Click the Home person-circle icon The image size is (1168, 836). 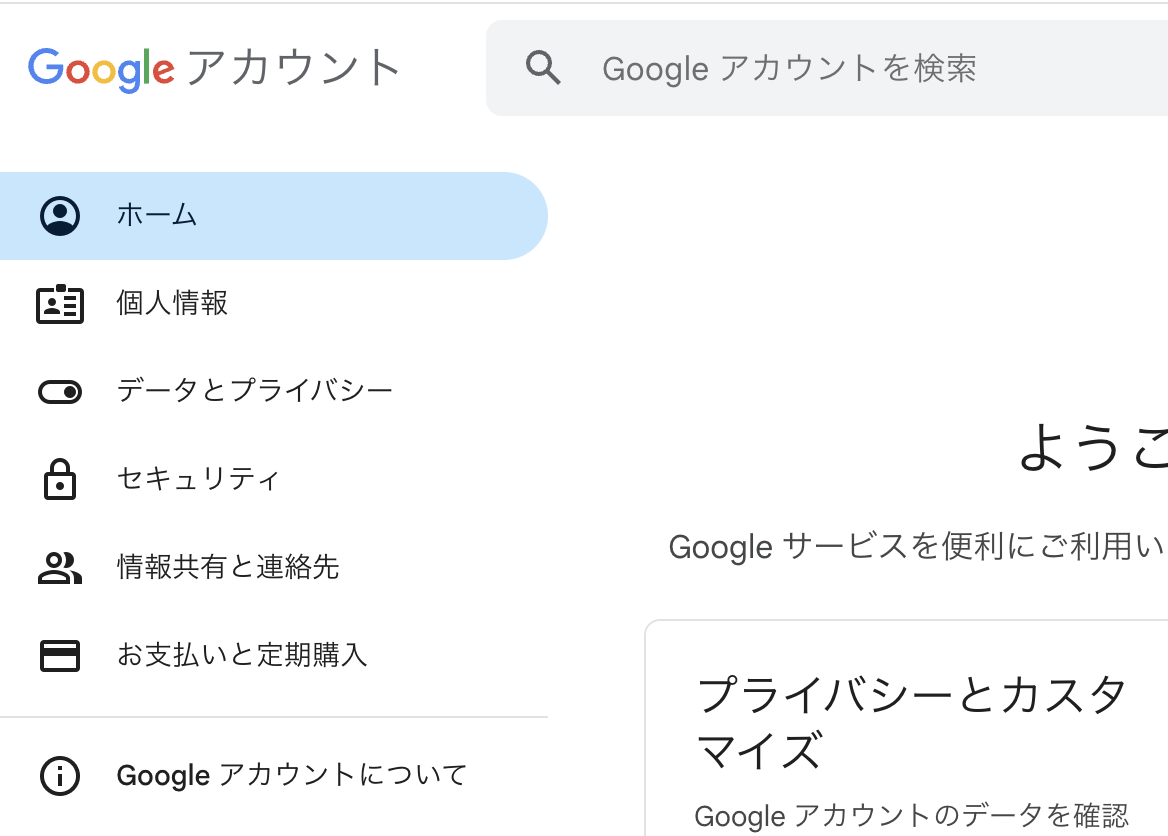(60, 216)
